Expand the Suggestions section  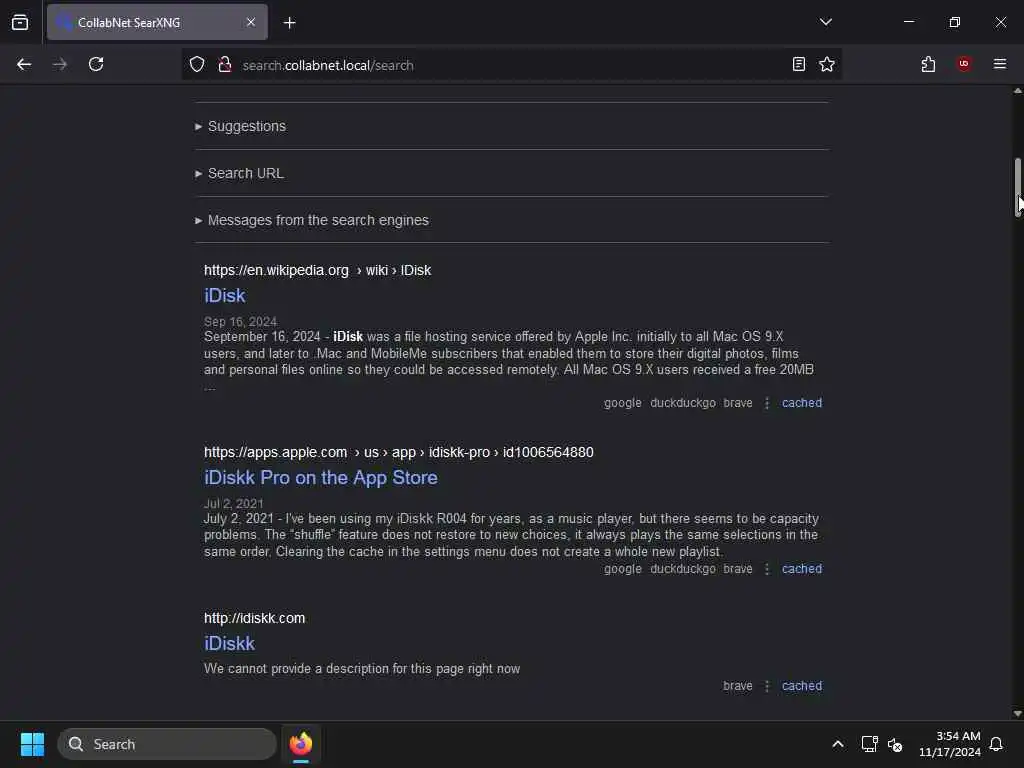[x=246, y=126]
